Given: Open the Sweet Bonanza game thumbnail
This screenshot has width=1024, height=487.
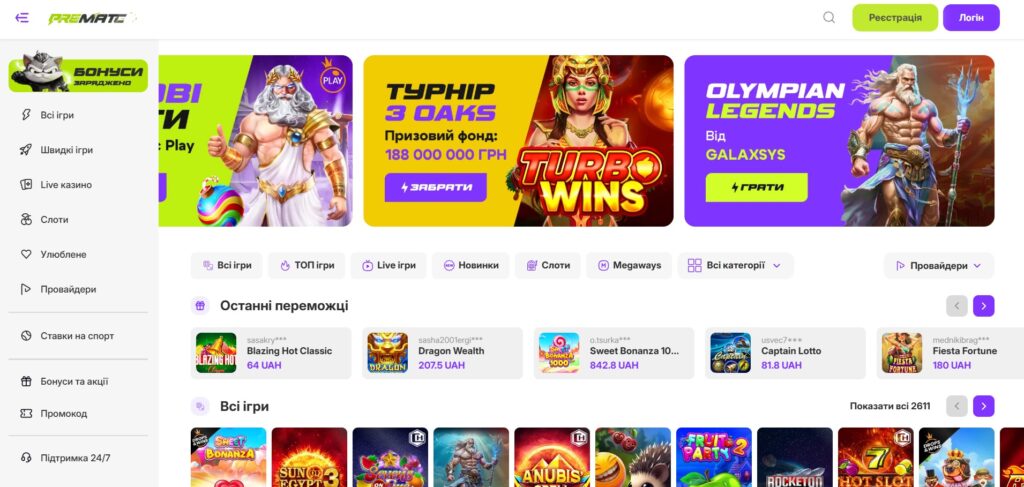Looking at the screenshot, I should click(229, 457).
